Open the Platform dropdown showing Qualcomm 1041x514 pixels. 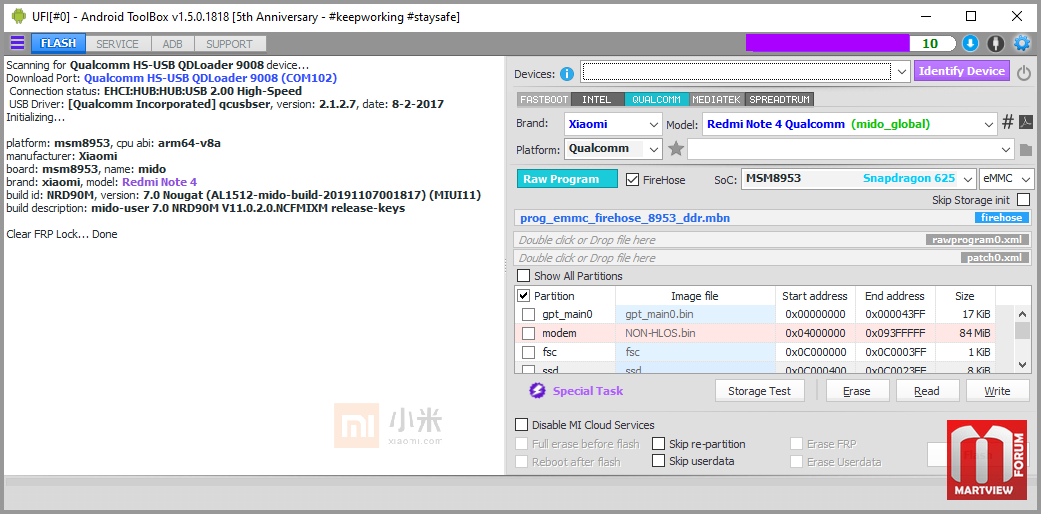point(613,149)
